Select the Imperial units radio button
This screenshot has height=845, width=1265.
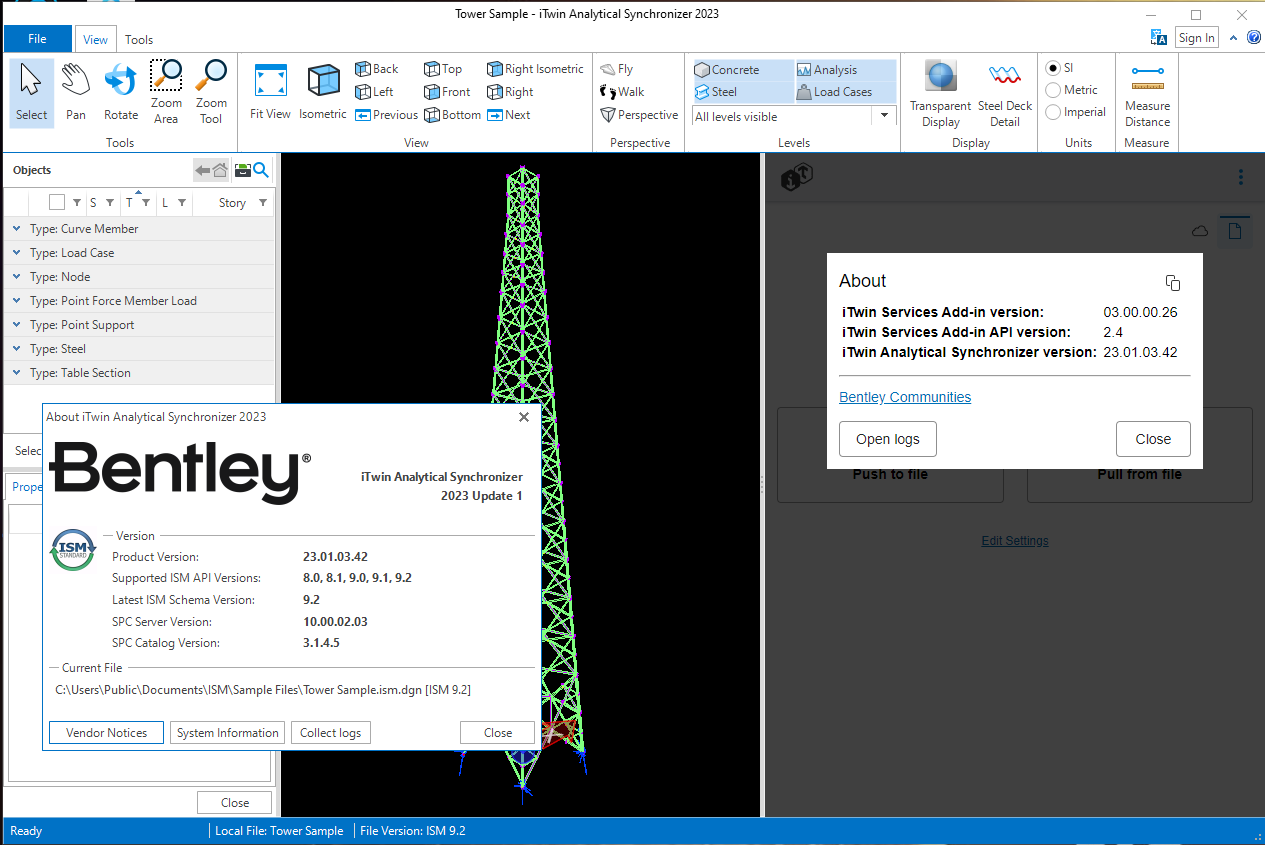pos(1053,112)
